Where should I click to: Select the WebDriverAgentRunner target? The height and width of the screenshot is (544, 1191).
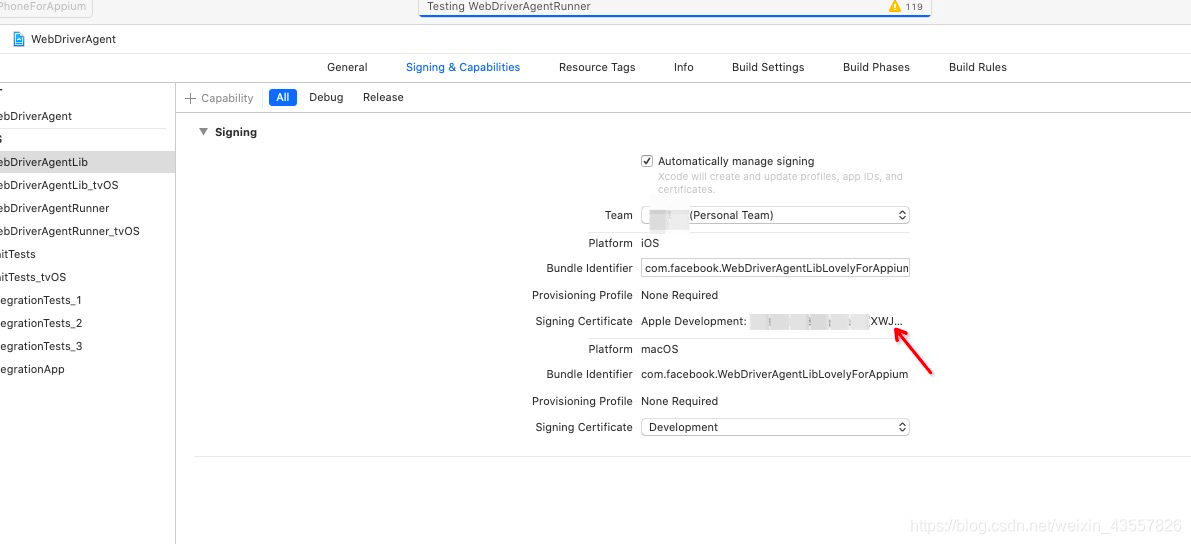(x=87, y=208)
